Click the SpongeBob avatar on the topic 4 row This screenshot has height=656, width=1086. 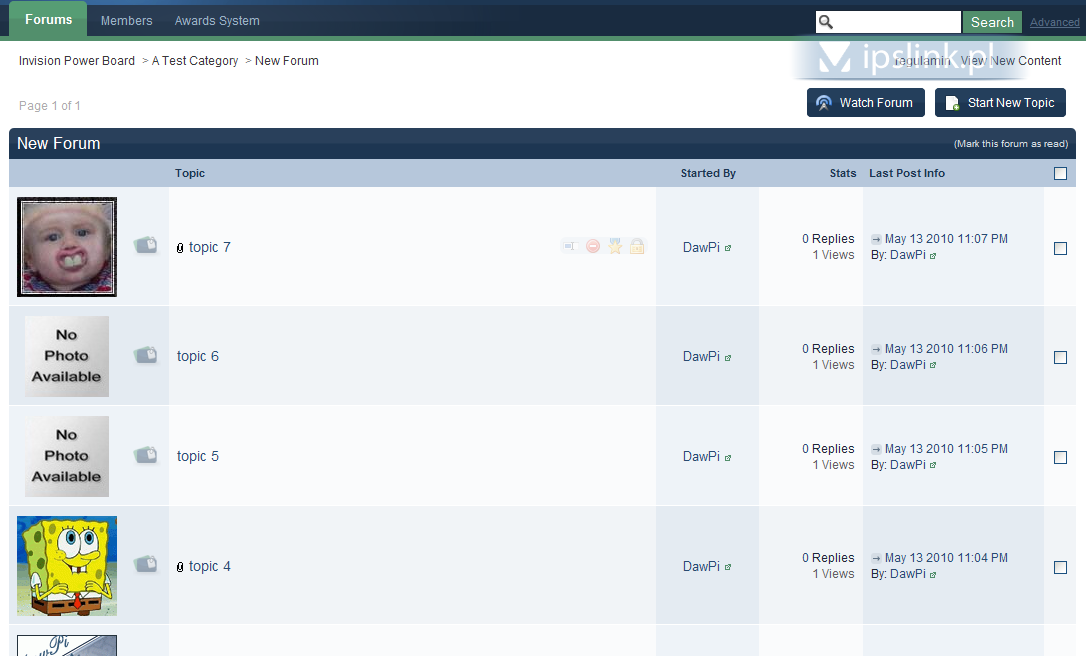[x=67, y=566]
